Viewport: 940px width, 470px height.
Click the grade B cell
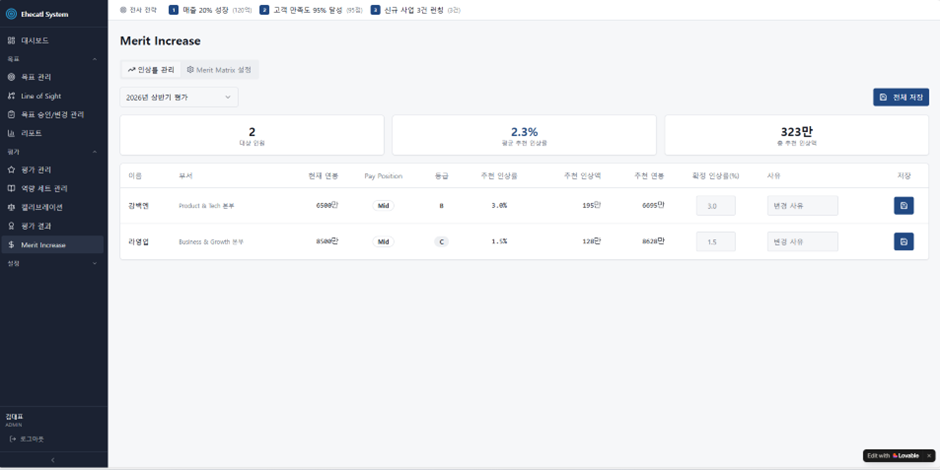[x=441, y=206]
